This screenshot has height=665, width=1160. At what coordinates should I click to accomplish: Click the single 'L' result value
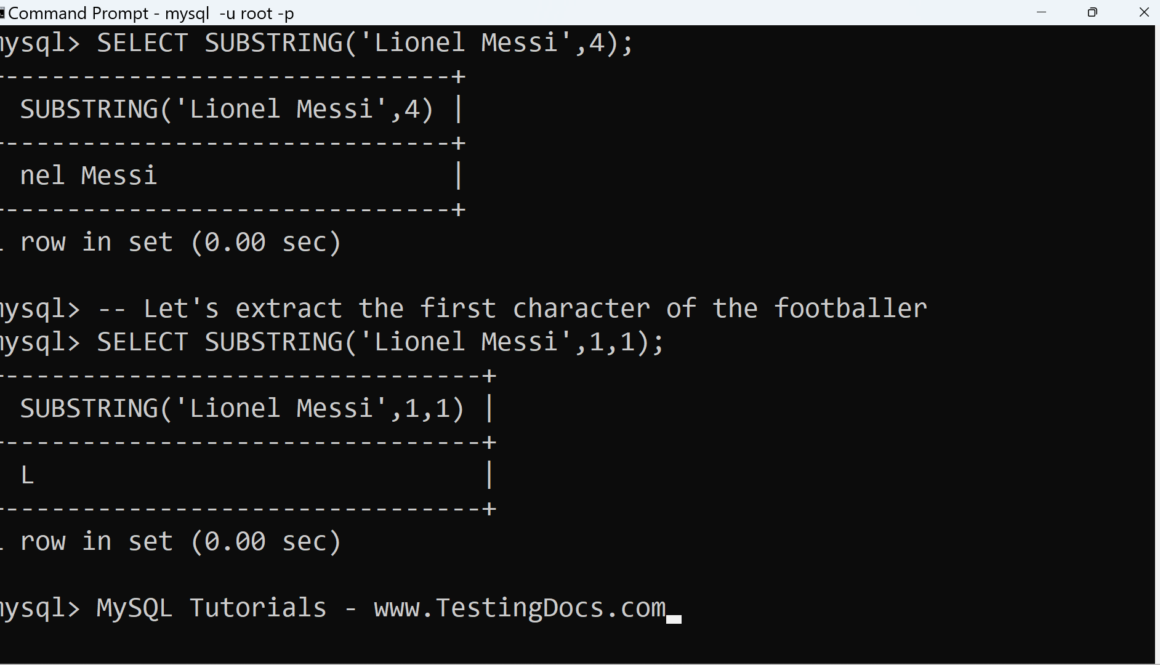pos(27,476)
